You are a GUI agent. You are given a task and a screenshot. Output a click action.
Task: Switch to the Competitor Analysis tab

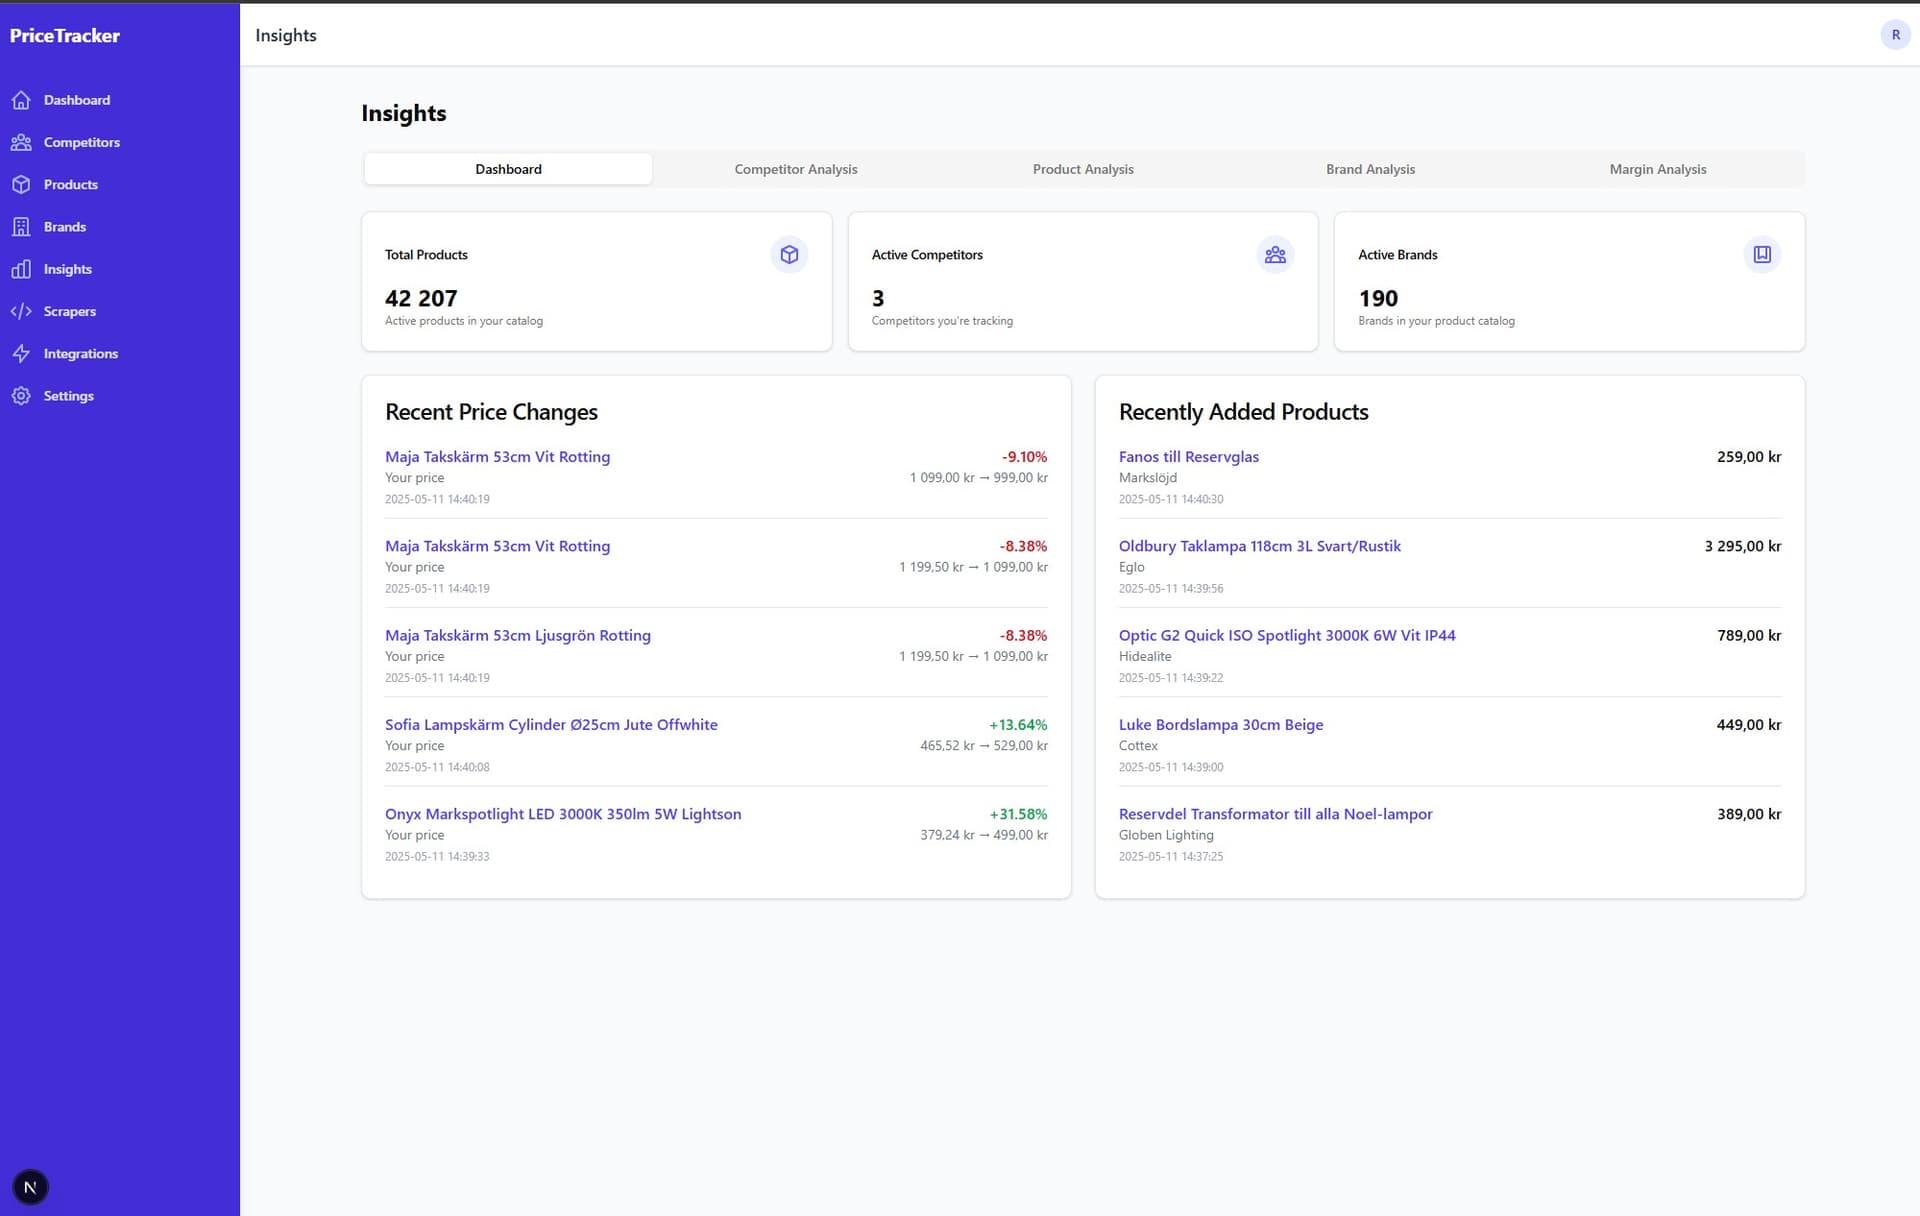(796, 169)
